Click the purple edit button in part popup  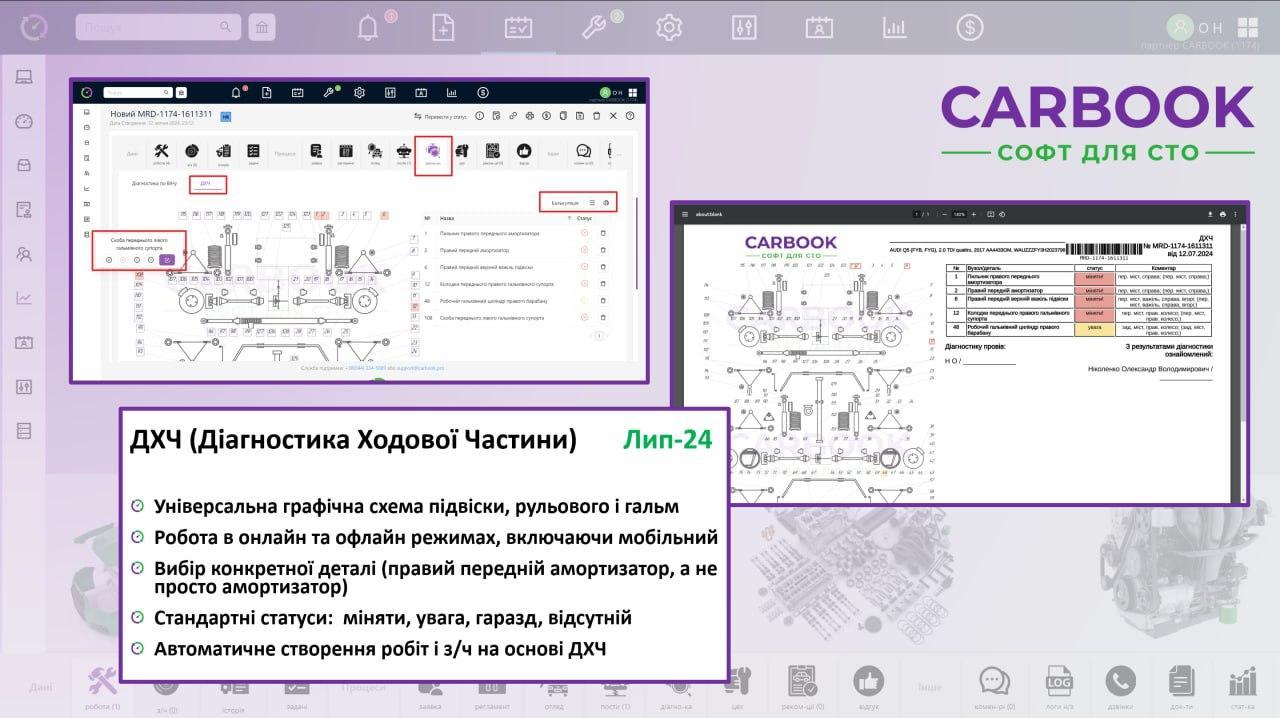coord(166,260)
